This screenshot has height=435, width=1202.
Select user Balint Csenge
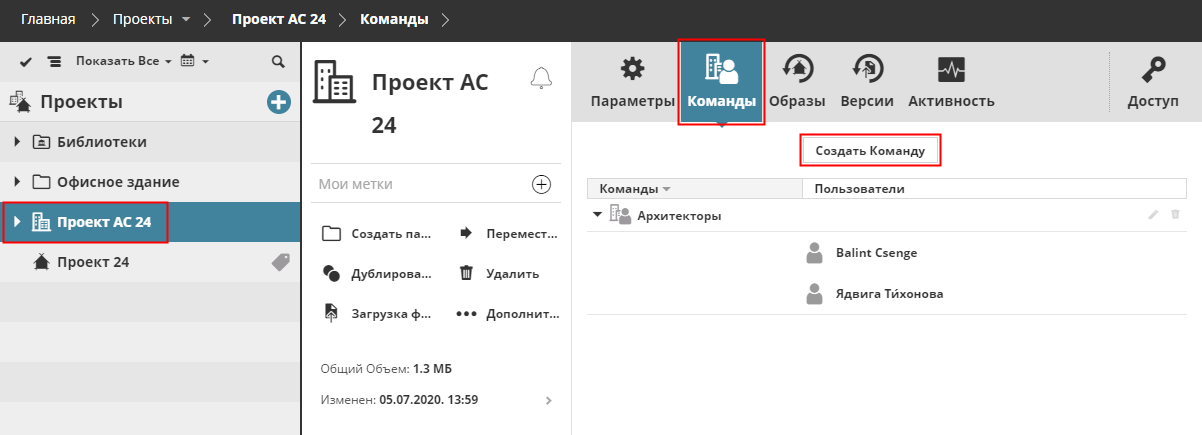876,253
